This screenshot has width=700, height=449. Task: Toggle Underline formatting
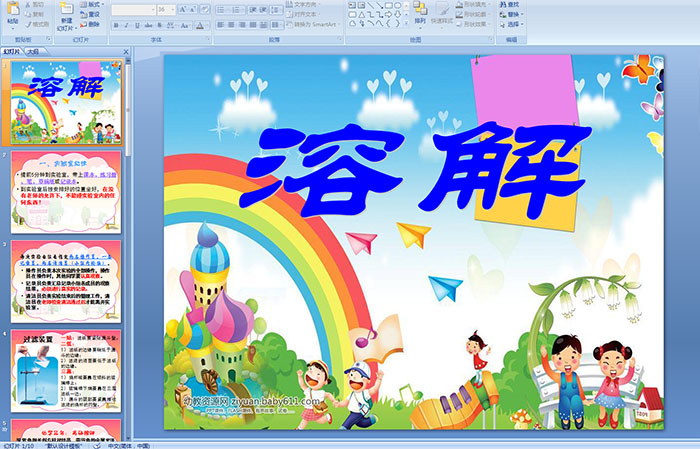click(x=137, y=25)
